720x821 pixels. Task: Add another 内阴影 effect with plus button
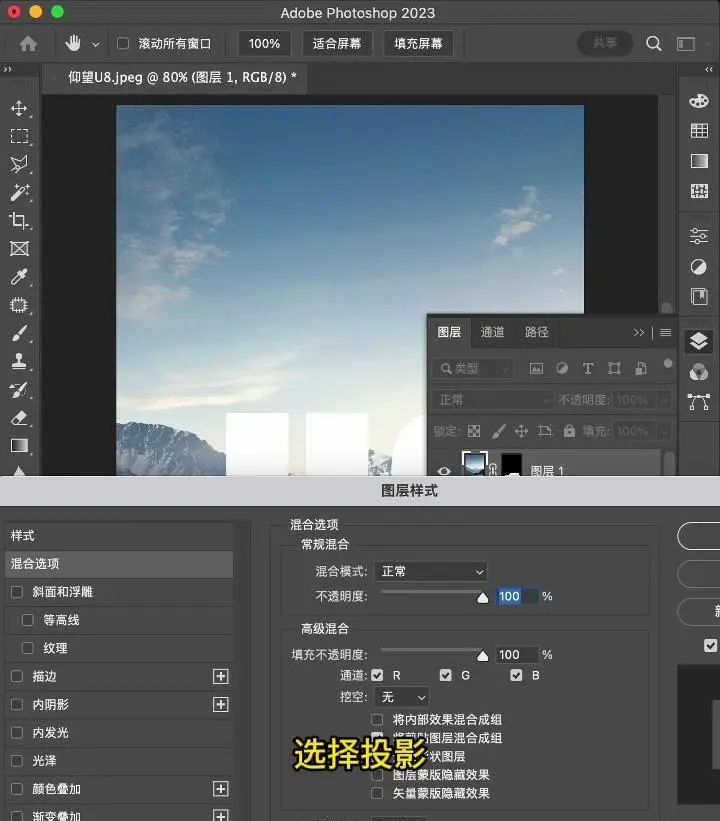click(x=220, y=705)
